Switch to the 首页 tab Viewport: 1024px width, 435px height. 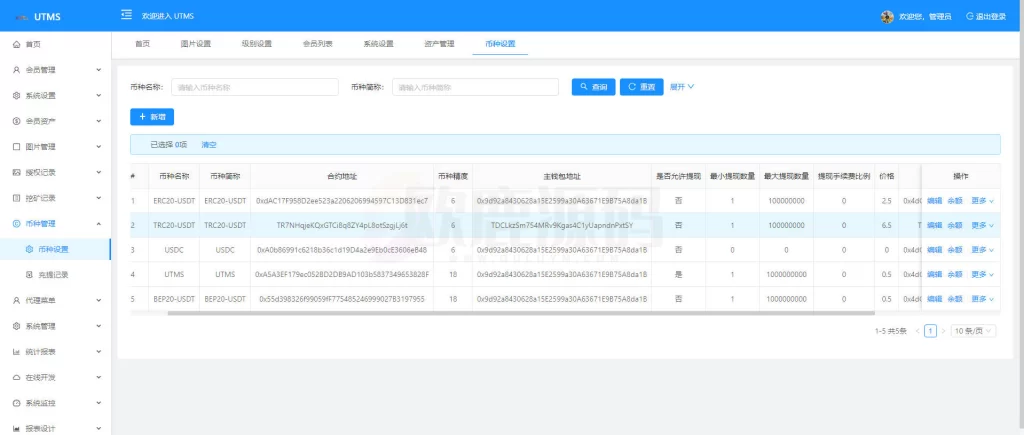[142, 44]
